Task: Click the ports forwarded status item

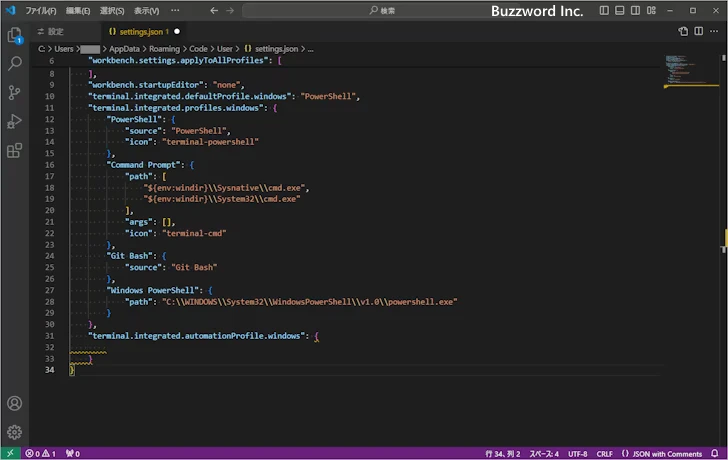Action: tap(72, 454)
